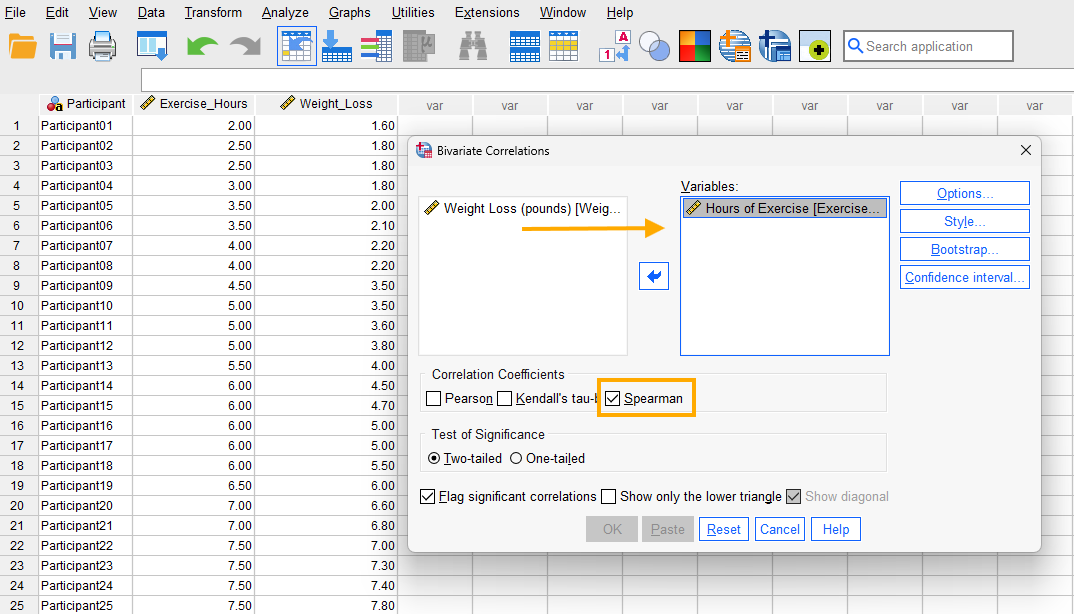The image size is (1074, 614).
Task: Enable the Pearson correlation coefficient
Action: pyautogui.click(x=433, y=398)
